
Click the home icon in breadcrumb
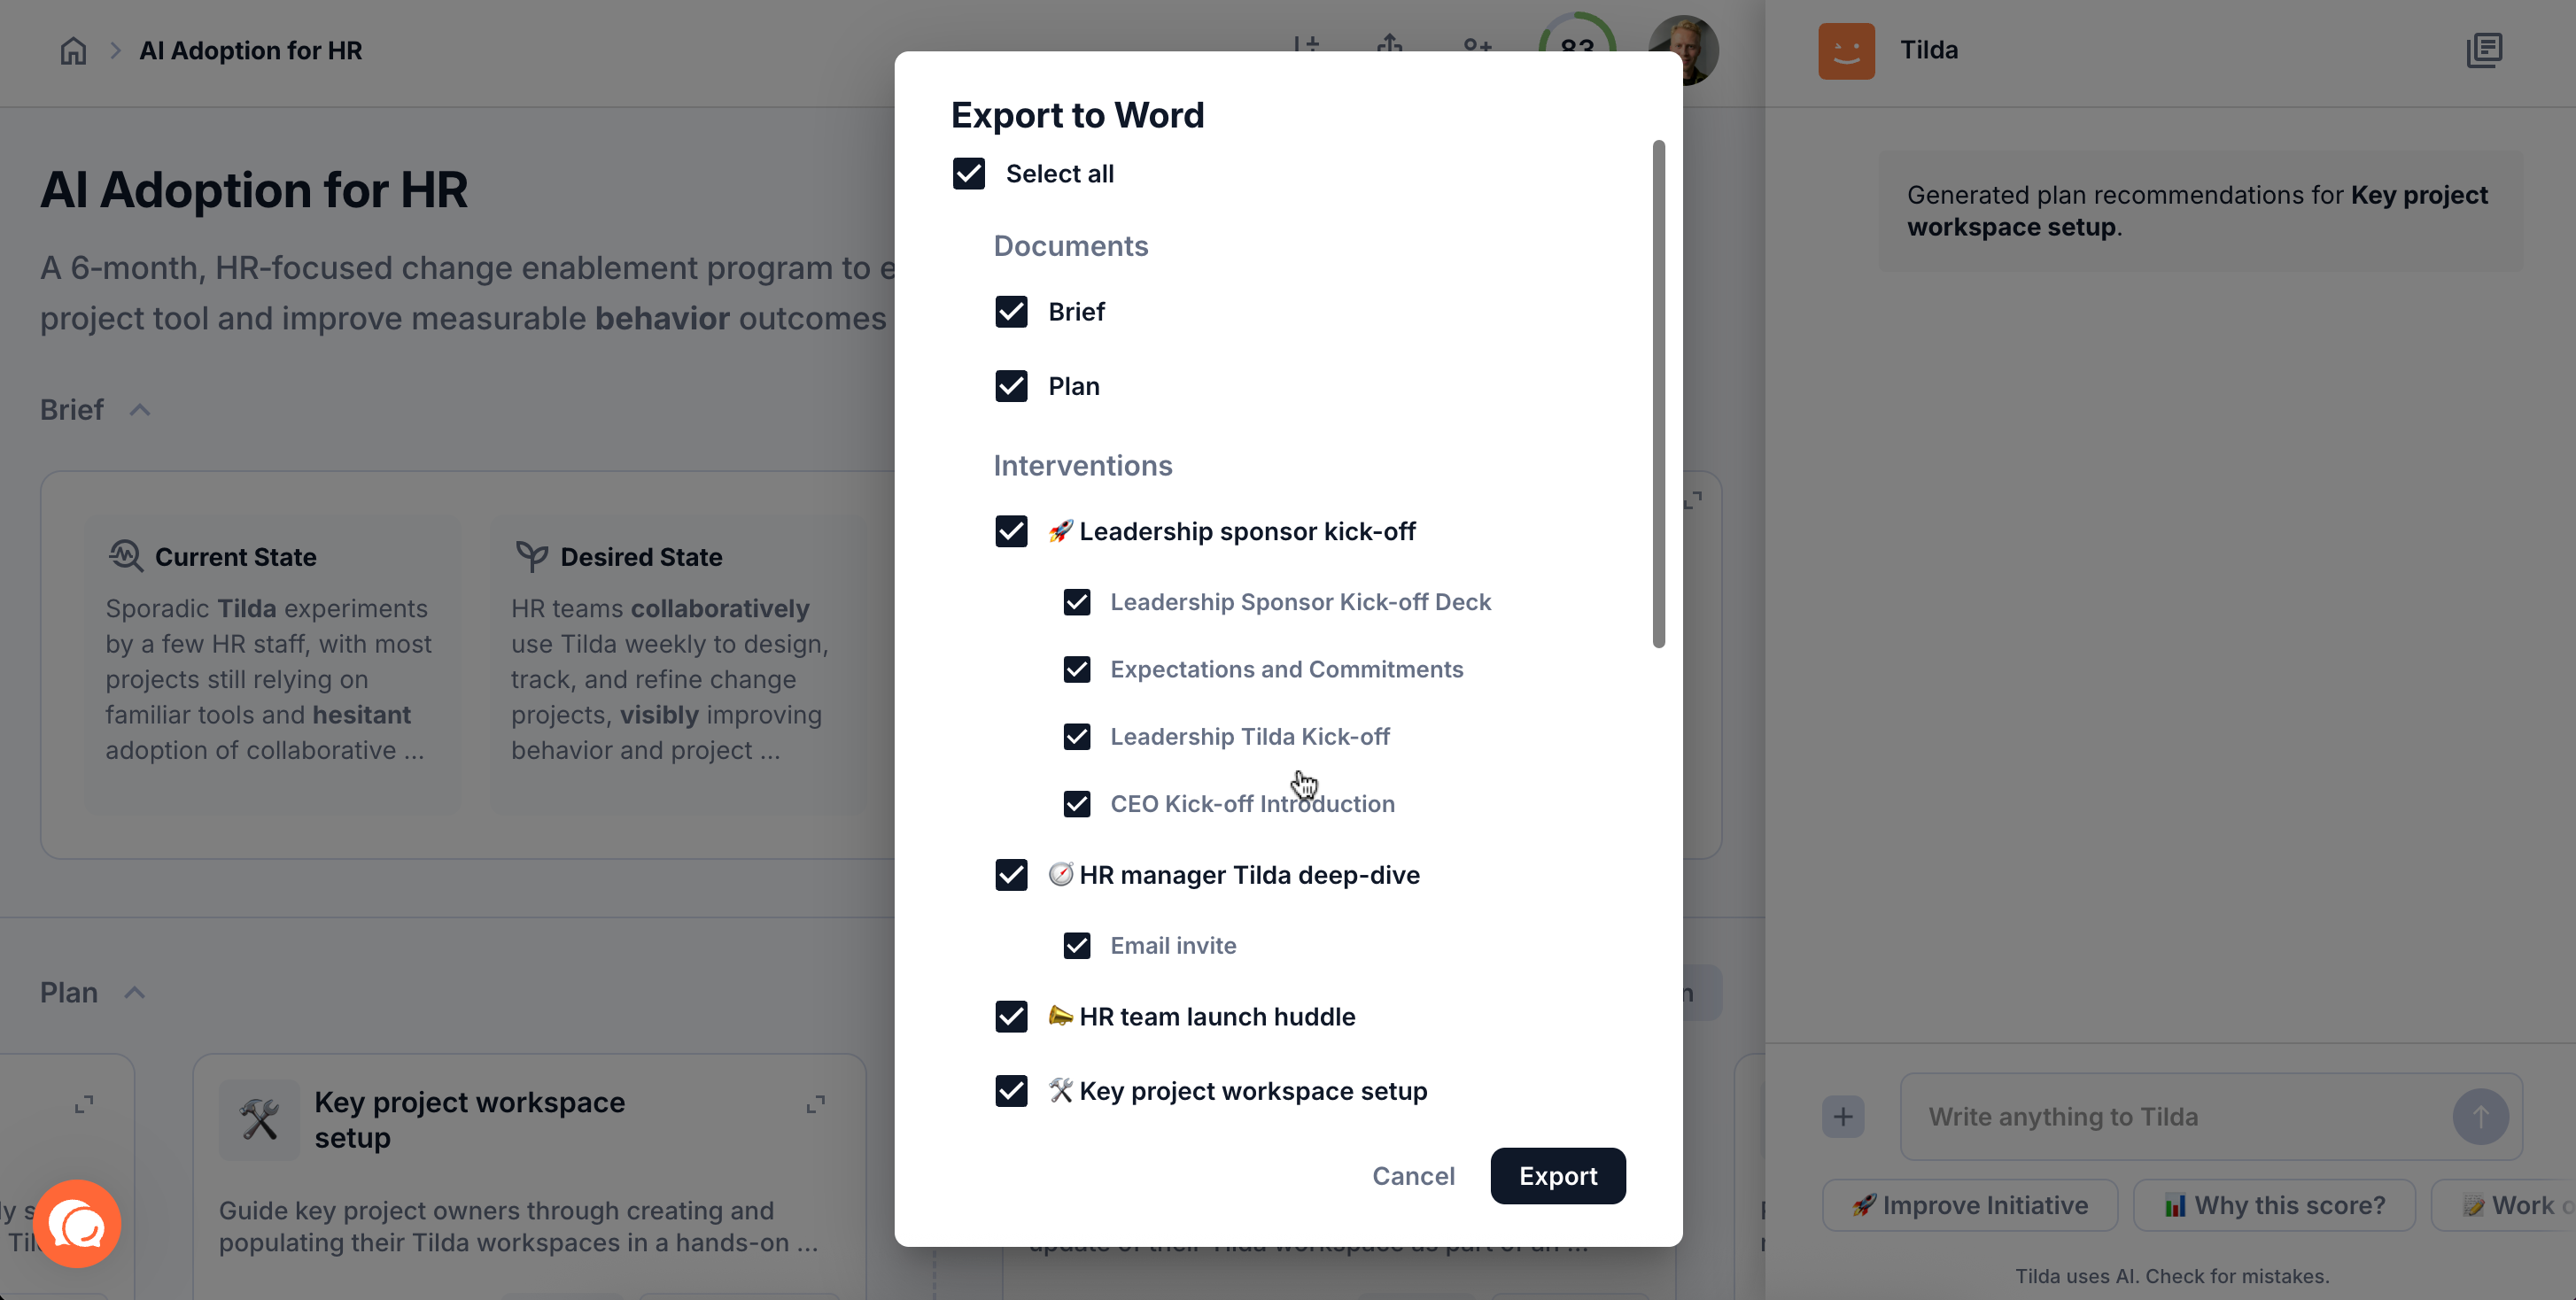tap(73, 50)
